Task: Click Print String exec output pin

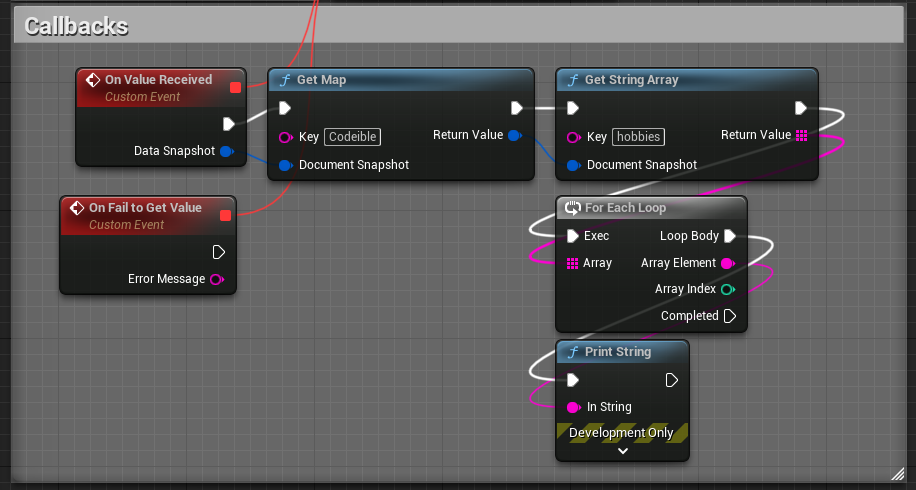Action: [x=672, y=380]
